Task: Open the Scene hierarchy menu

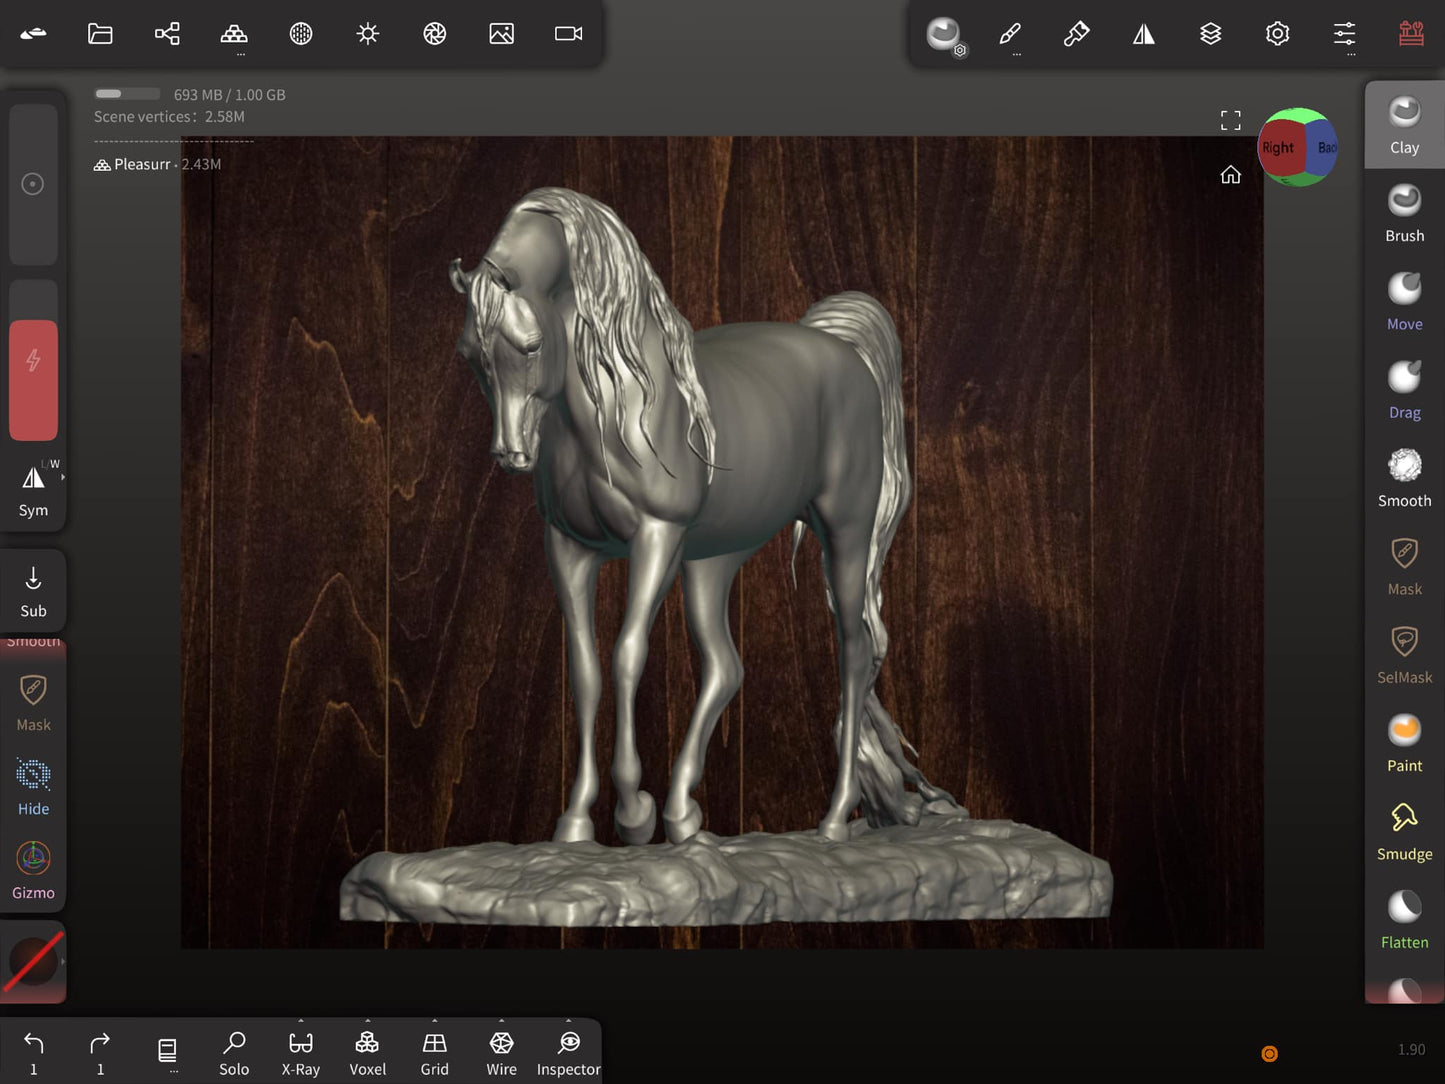Action: (167, 34)
